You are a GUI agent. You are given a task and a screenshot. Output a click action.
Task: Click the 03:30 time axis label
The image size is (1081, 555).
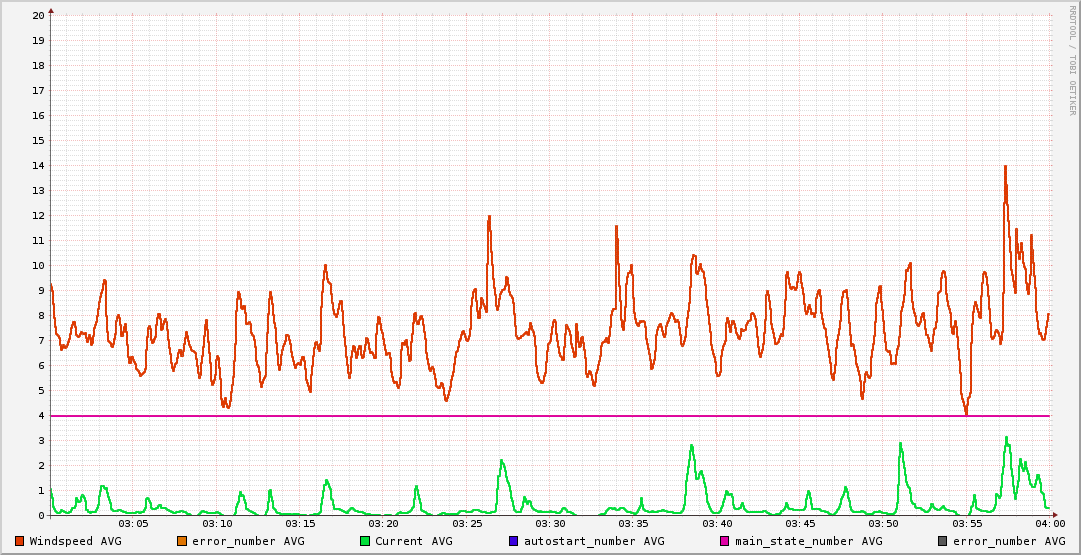click(550, 524)
